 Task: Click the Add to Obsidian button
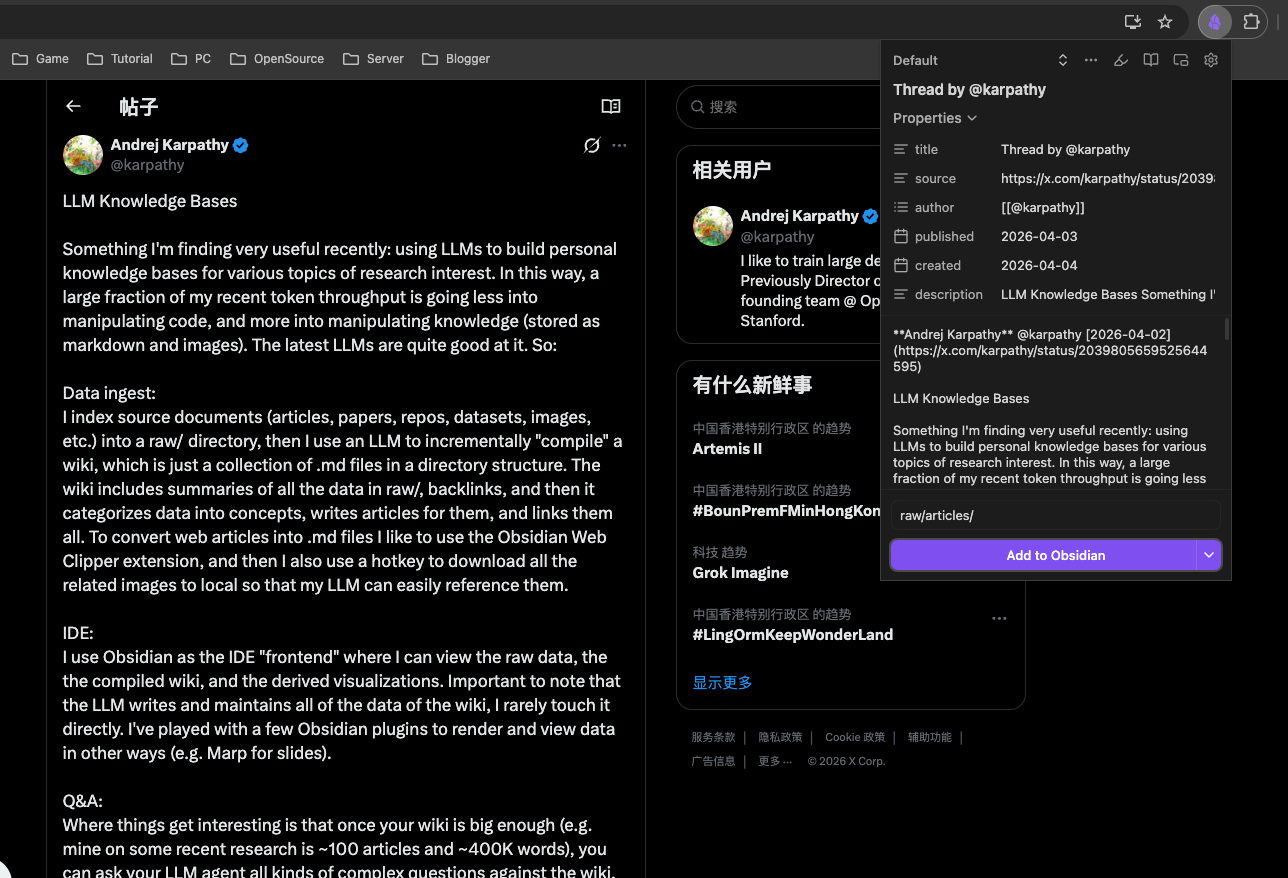(1043, 555)
